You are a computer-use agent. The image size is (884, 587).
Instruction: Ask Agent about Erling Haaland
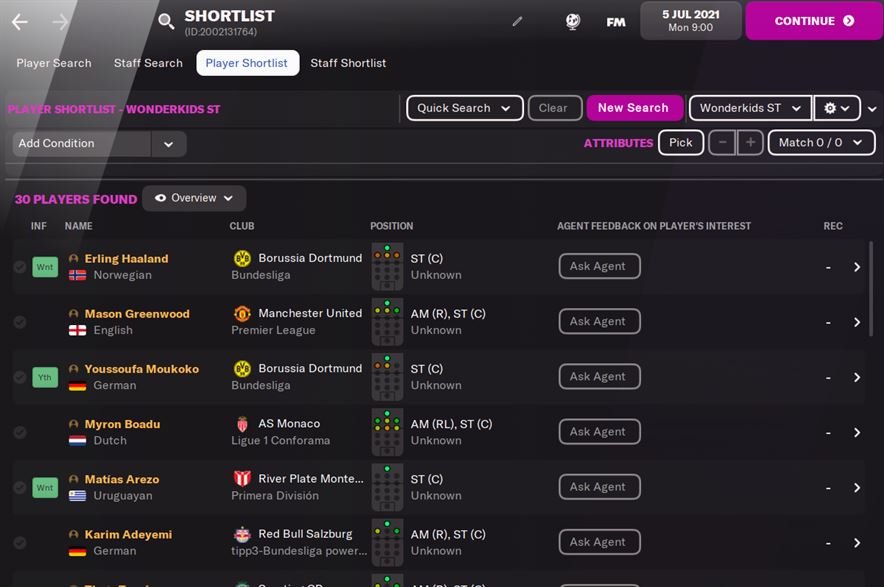click(599, 266)
